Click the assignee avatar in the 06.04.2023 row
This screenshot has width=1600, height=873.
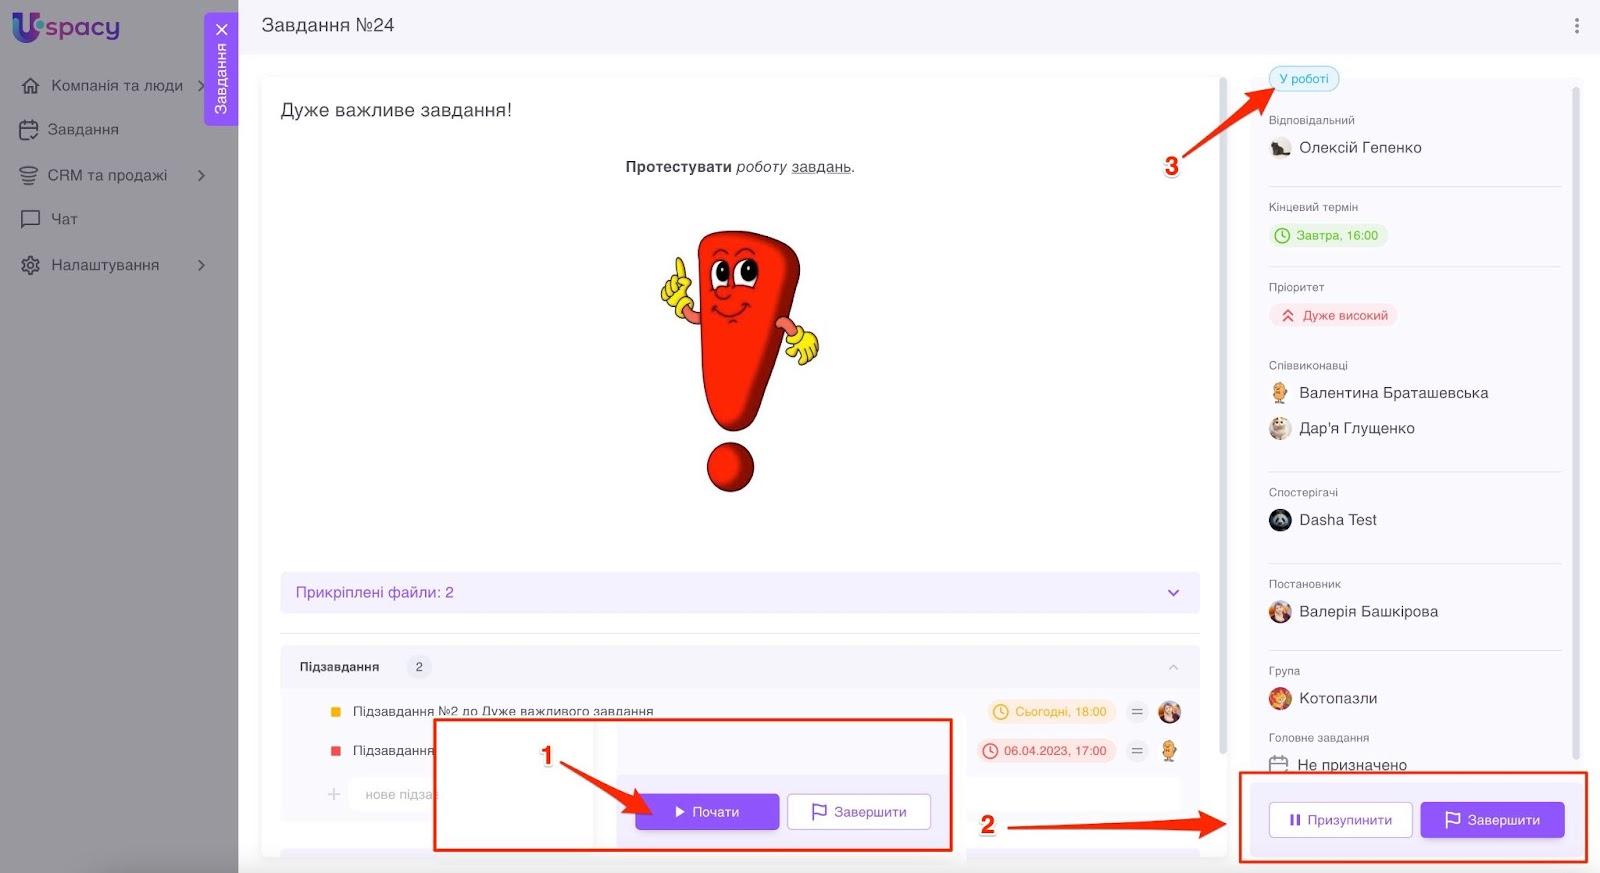coord(1169,751)
